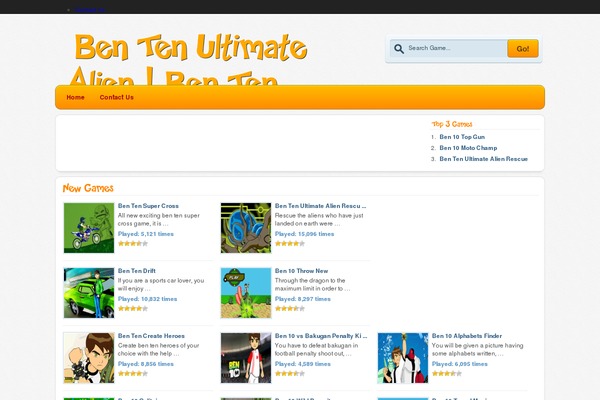Click 'Played: 6,095 times' text
The width and height of the screenshot is (600, 400).
(459, 364)
